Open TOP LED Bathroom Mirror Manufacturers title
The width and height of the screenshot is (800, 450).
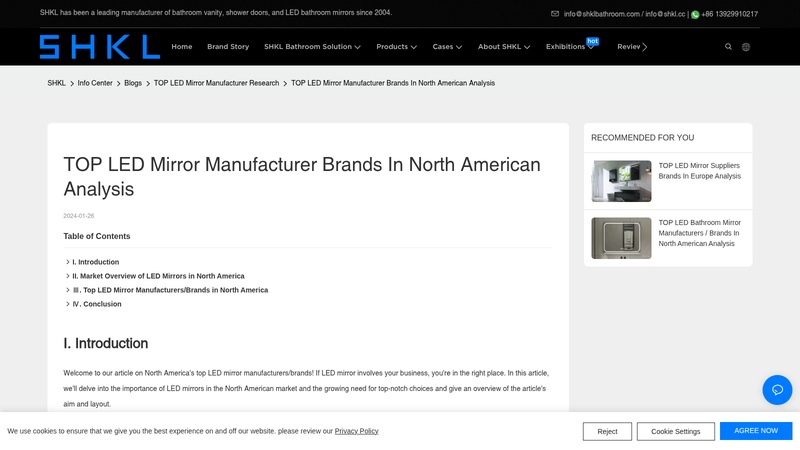(699, 233)
